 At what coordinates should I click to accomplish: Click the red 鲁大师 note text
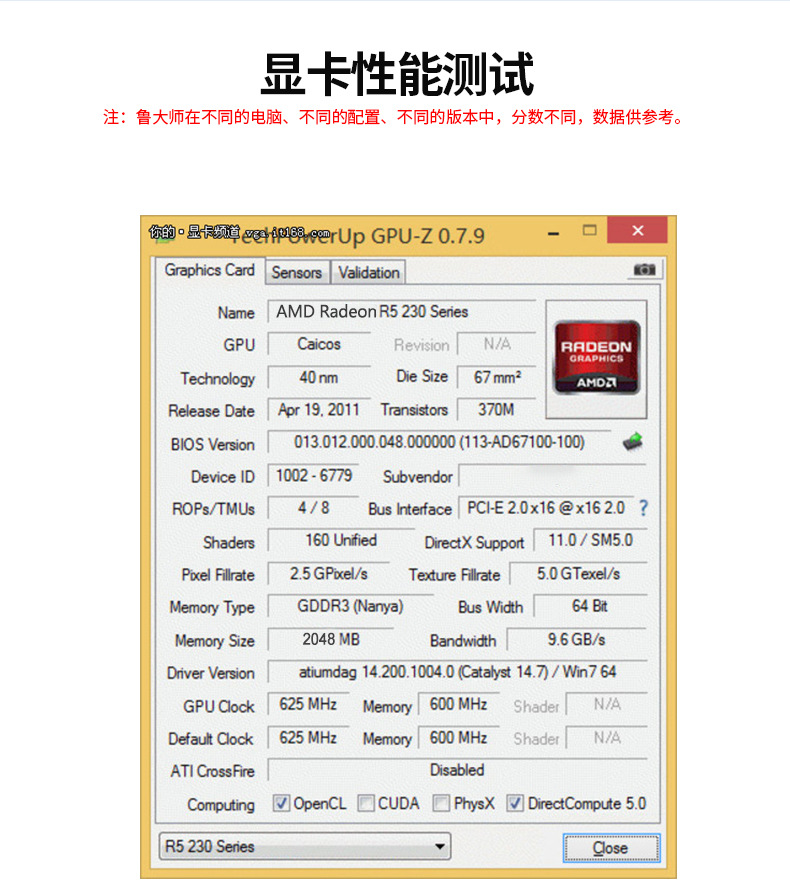pos(395,117)
